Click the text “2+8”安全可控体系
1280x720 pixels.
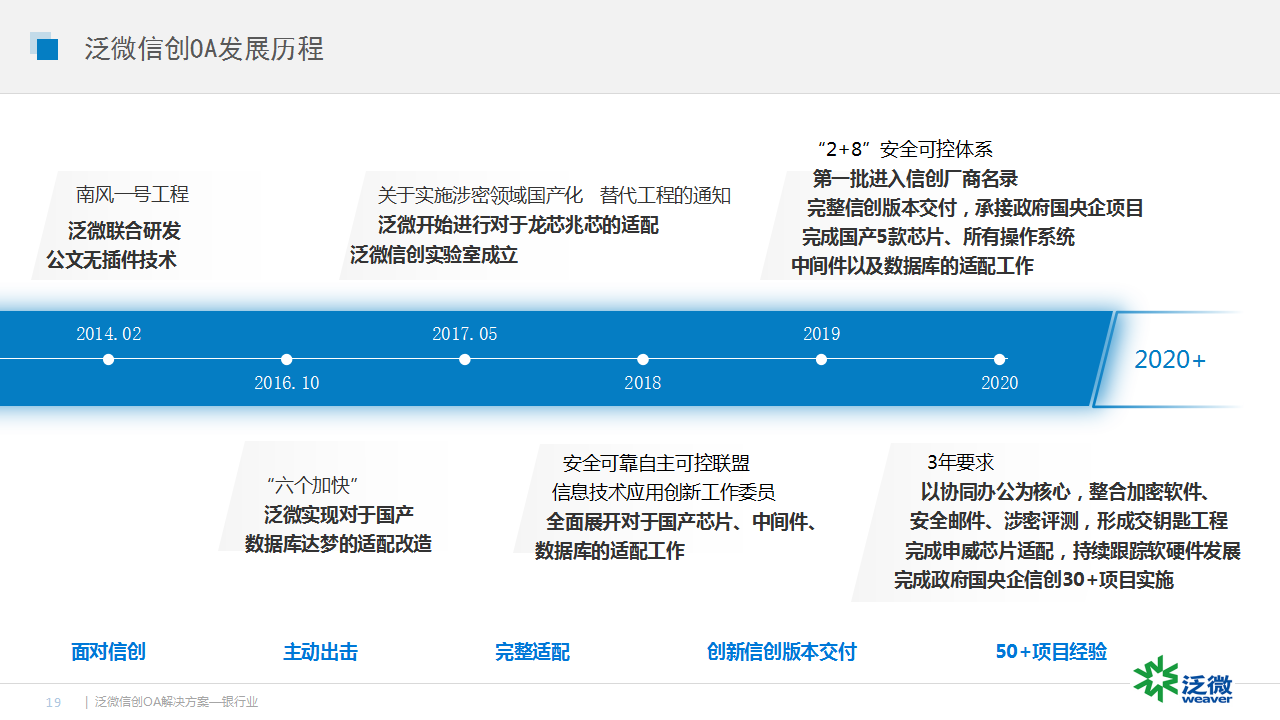tap(905, 149)
